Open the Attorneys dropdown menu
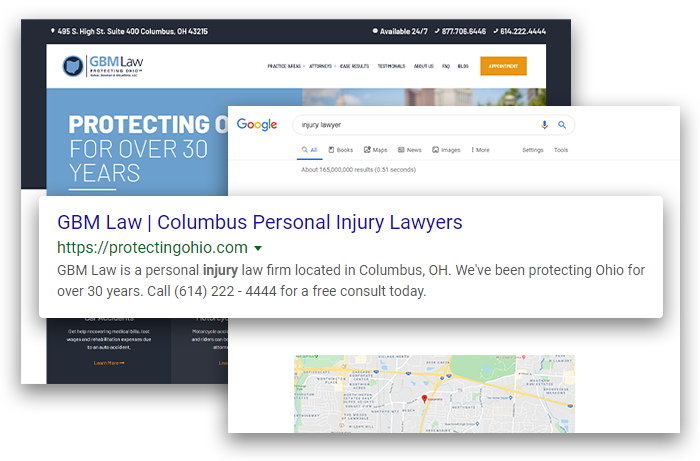Screen dimensions: 700x461 point(322,66)
